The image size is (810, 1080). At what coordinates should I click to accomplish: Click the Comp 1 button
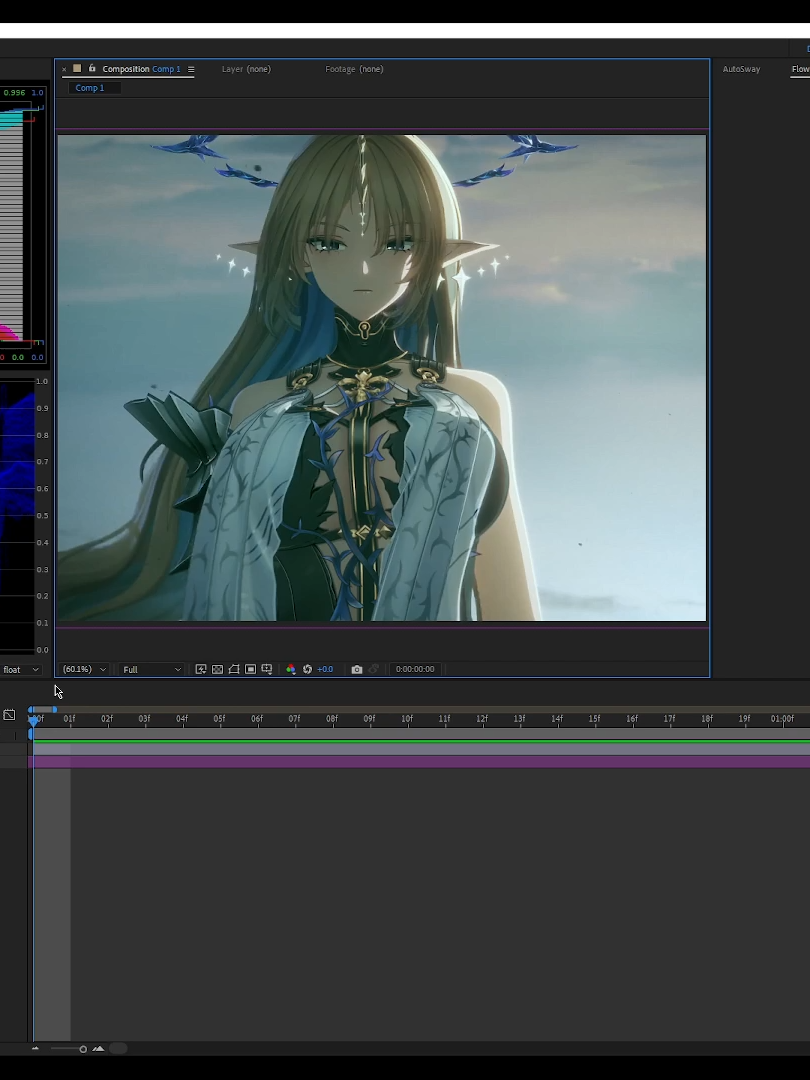[x=89, y=87]
